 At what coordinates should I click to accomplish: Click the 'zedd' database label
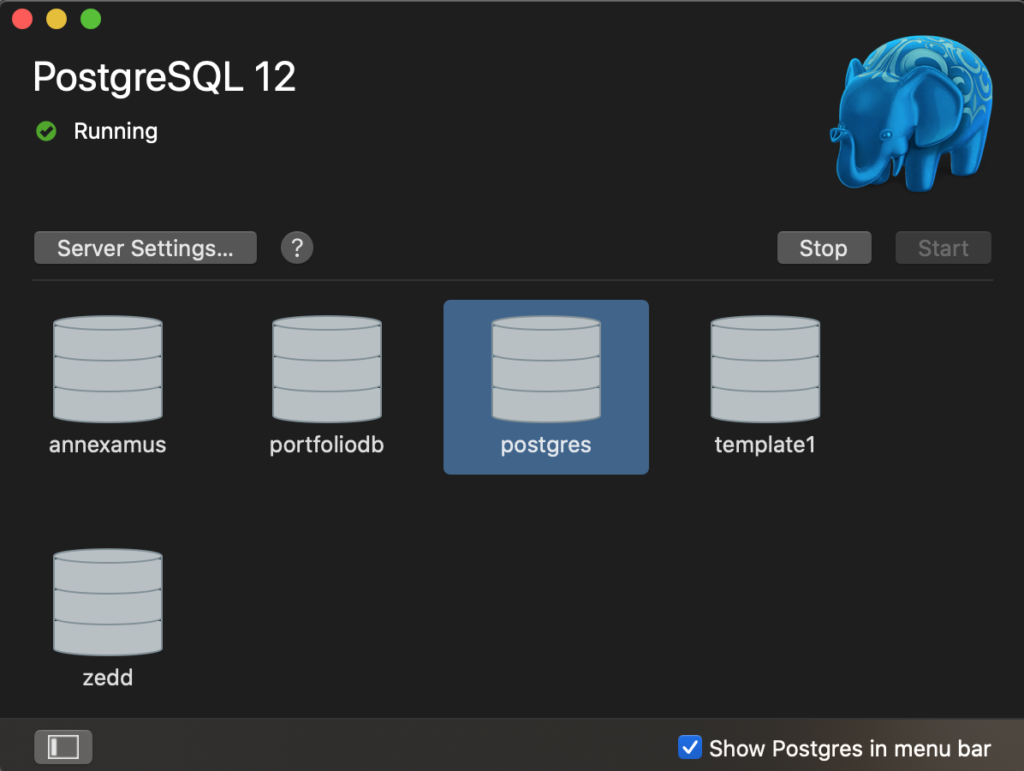click(x=108, y=678)
